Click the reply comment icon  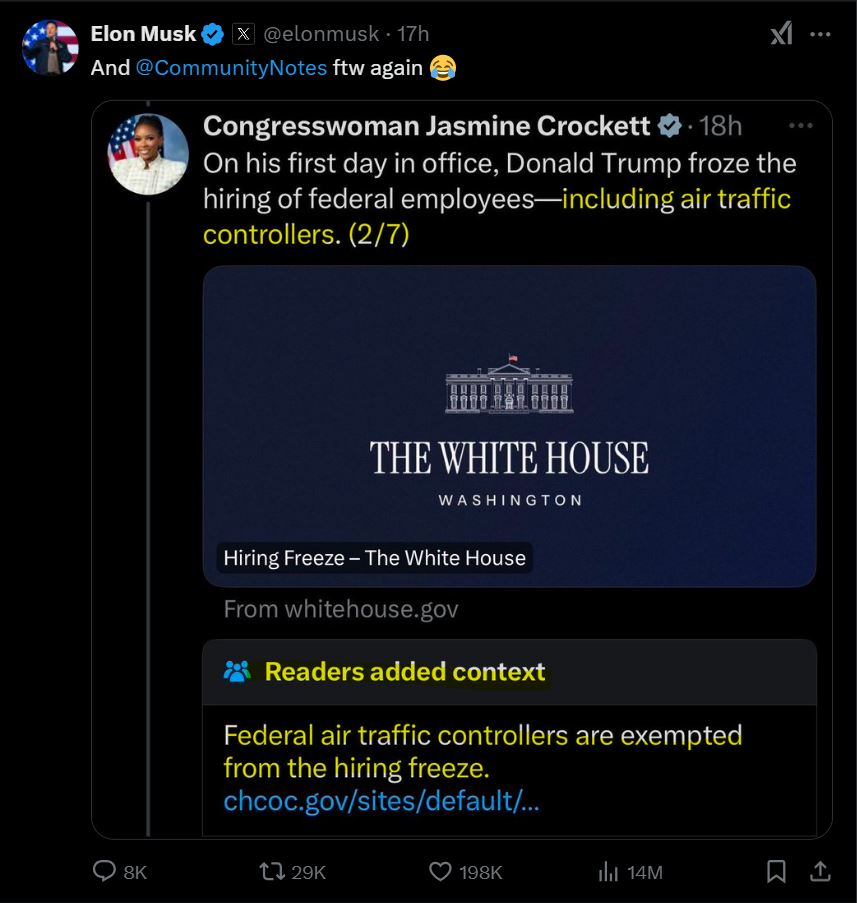tap(105, 872)
